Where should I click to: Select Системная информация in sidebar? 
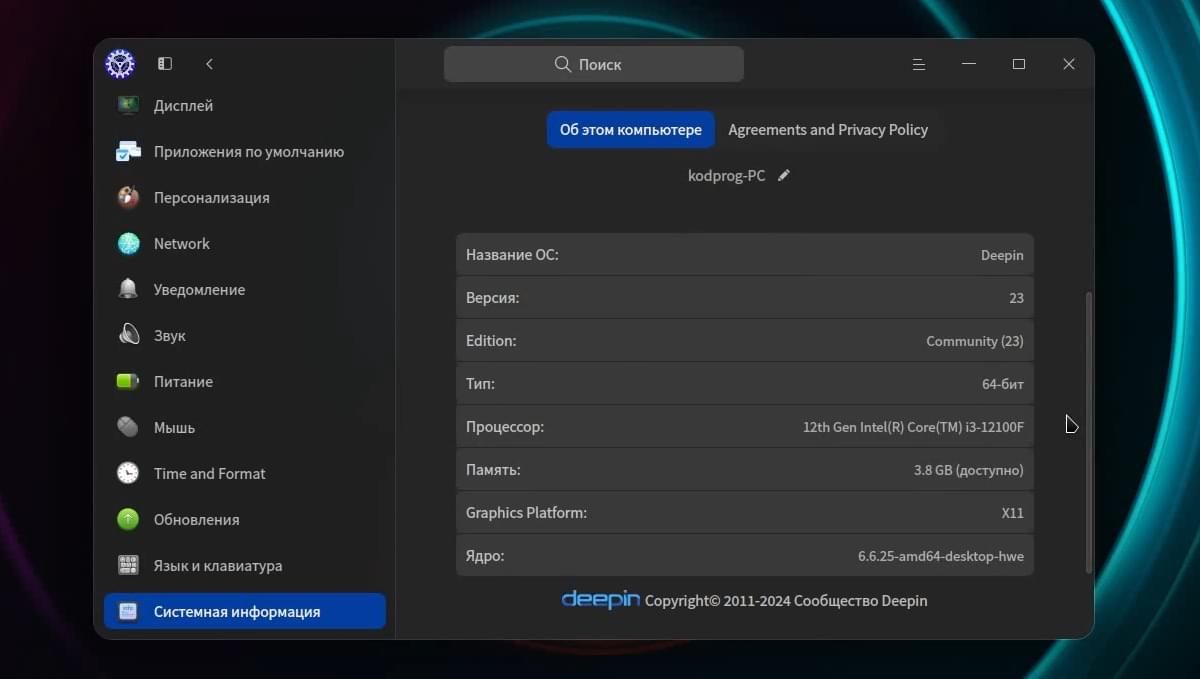pyautogui.click(x=245, y=611)
